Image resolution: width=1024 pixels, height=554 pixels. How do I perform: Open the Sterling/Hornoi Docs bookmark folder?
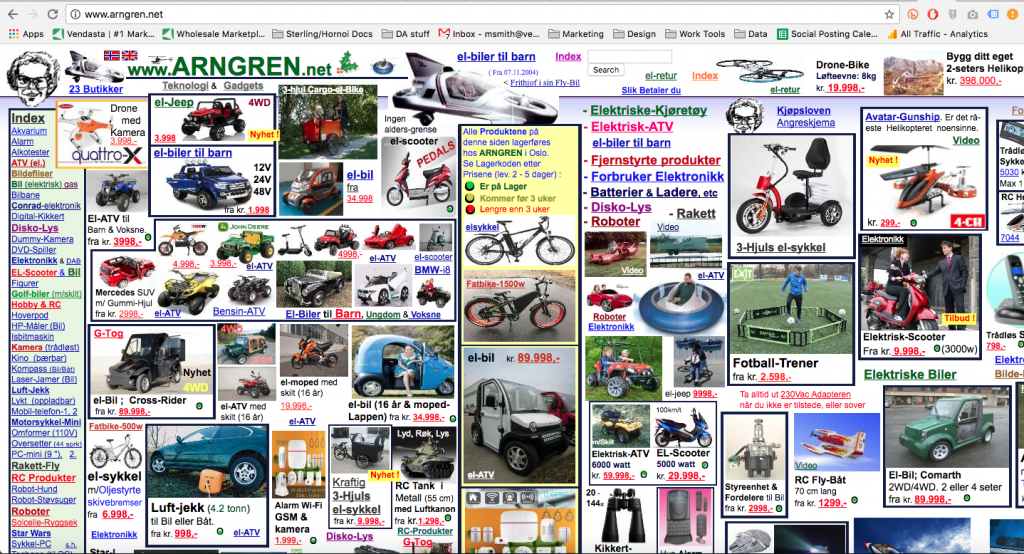(x=322, y=34)
